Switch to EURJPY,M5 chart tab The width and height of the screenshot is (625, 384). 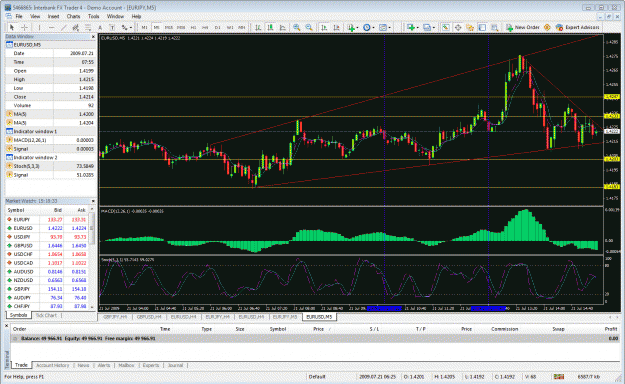pos(285,317)
